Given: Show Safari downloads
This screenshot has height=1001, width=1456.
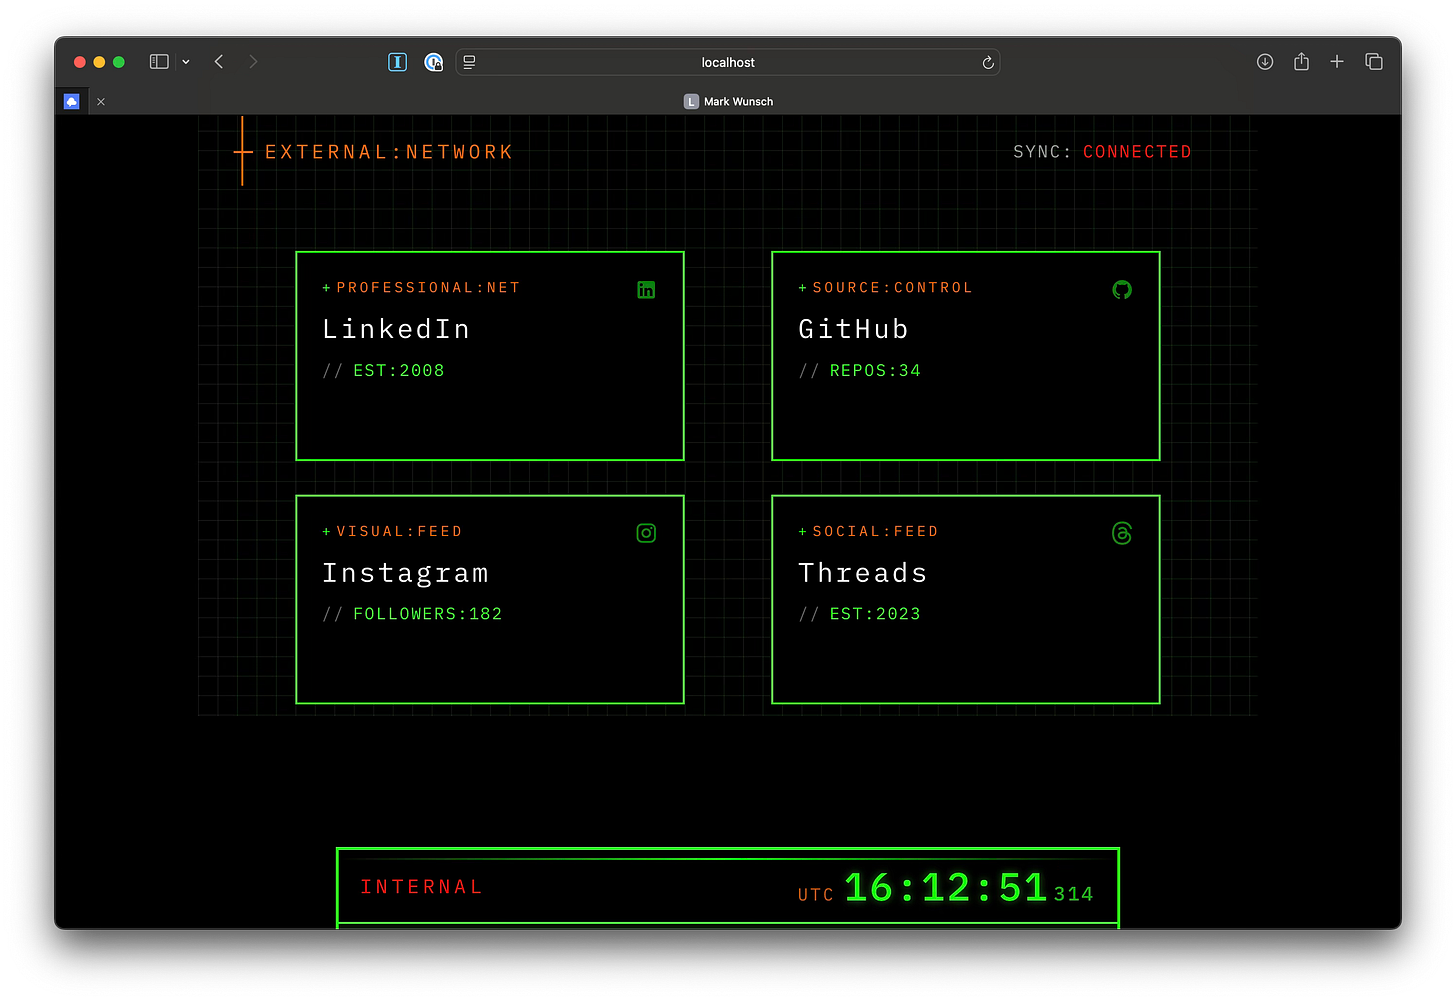Looking at the screenshot, I should (x=1265, y=62).
